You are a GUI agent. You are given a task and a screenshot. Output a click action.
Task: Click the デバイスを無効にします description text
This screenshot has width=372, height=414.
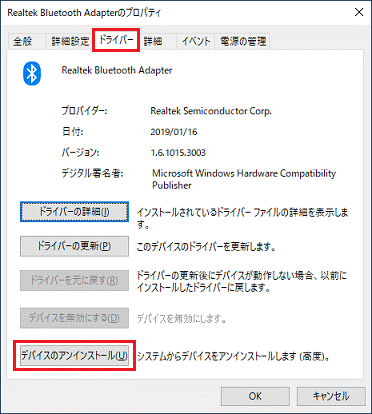pyautogui.click(x=182, y=319)
